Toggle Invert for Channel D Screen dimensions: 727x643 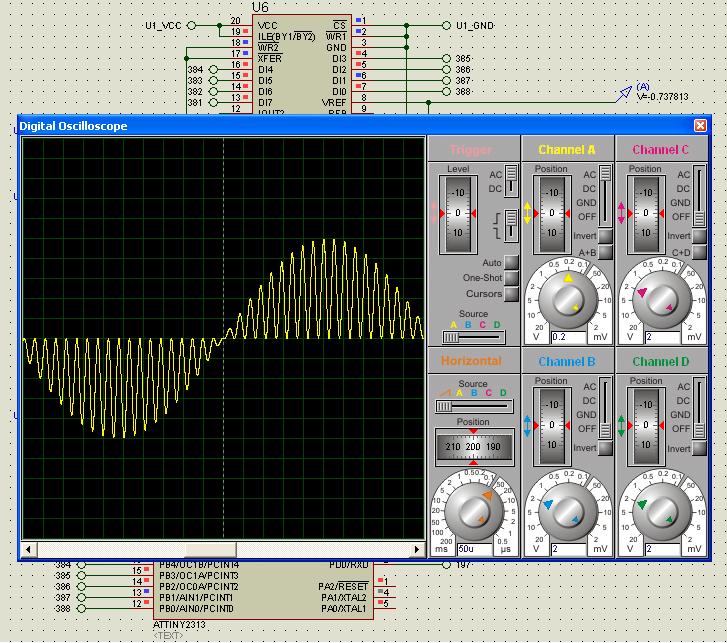pyautogui.click(x=699, y=448)
